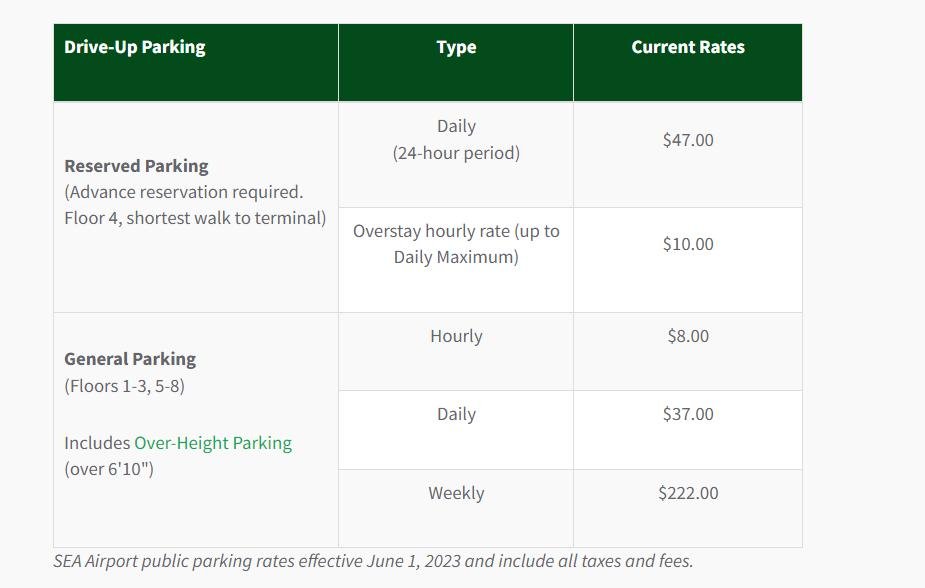Click Daily under General Parking
Image resolution: width=925 pixels, height=588 pixels.
[456, 414]
